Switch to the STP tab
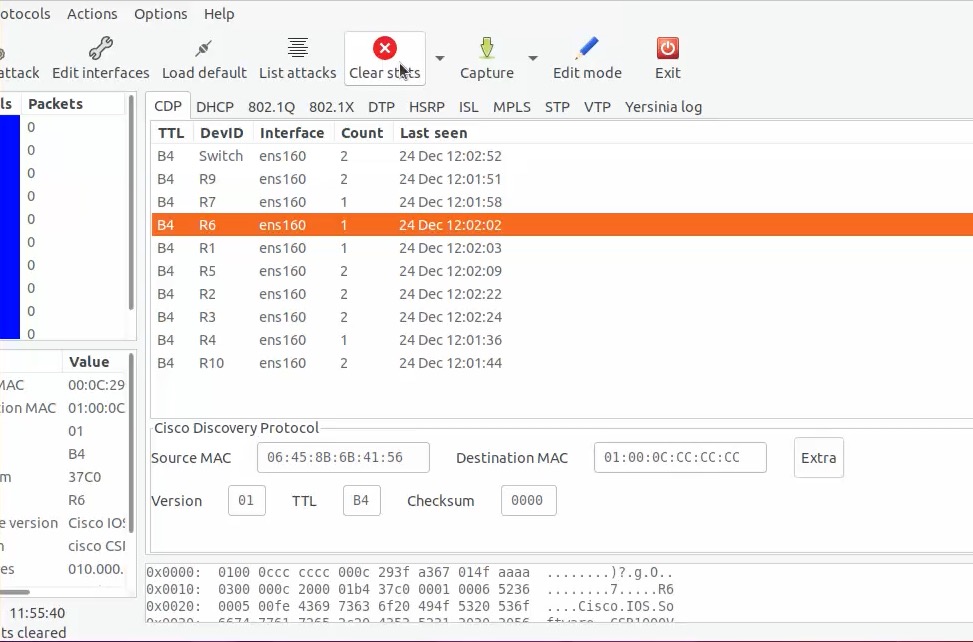973x642 pixels. point(557,107)
